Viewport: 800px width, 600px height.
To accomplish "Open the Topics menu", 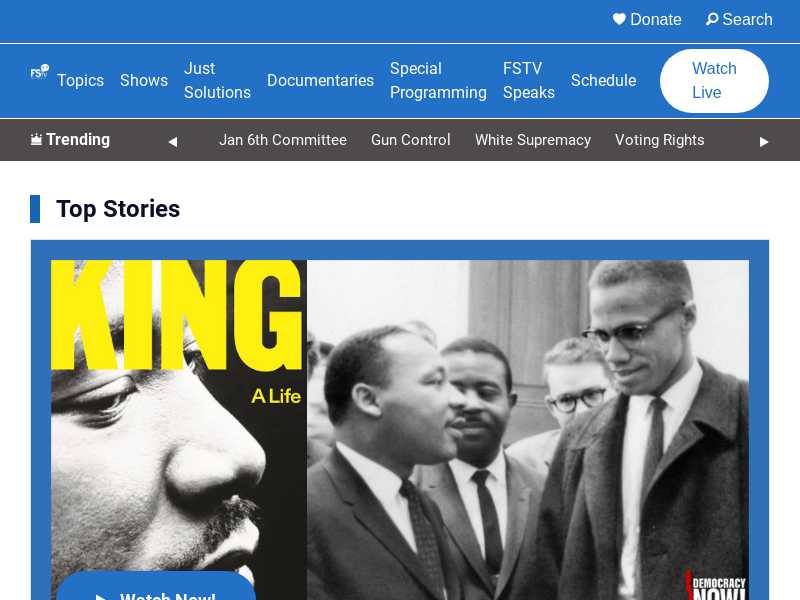I will pyautogui.click(x=80, y=81).
